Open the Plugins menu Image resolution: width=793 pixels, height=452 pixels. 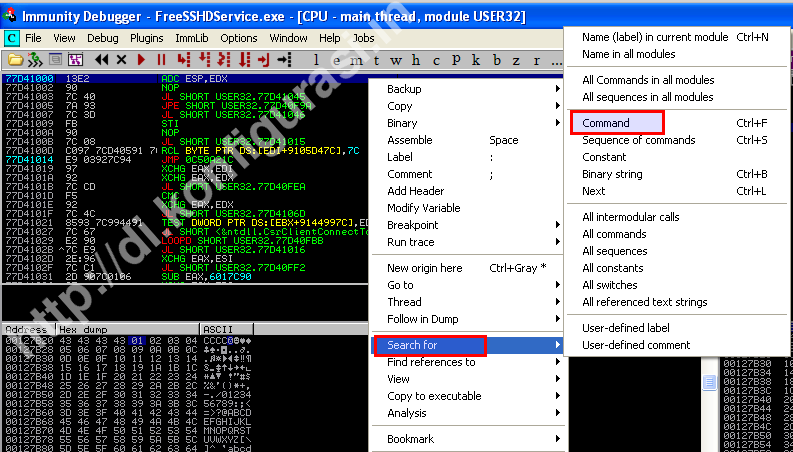147,38
